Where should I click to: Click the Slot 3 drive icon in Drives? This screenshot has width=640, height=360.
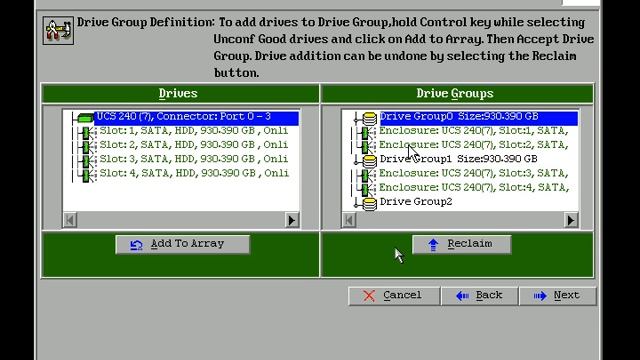(x=86, y=161)
